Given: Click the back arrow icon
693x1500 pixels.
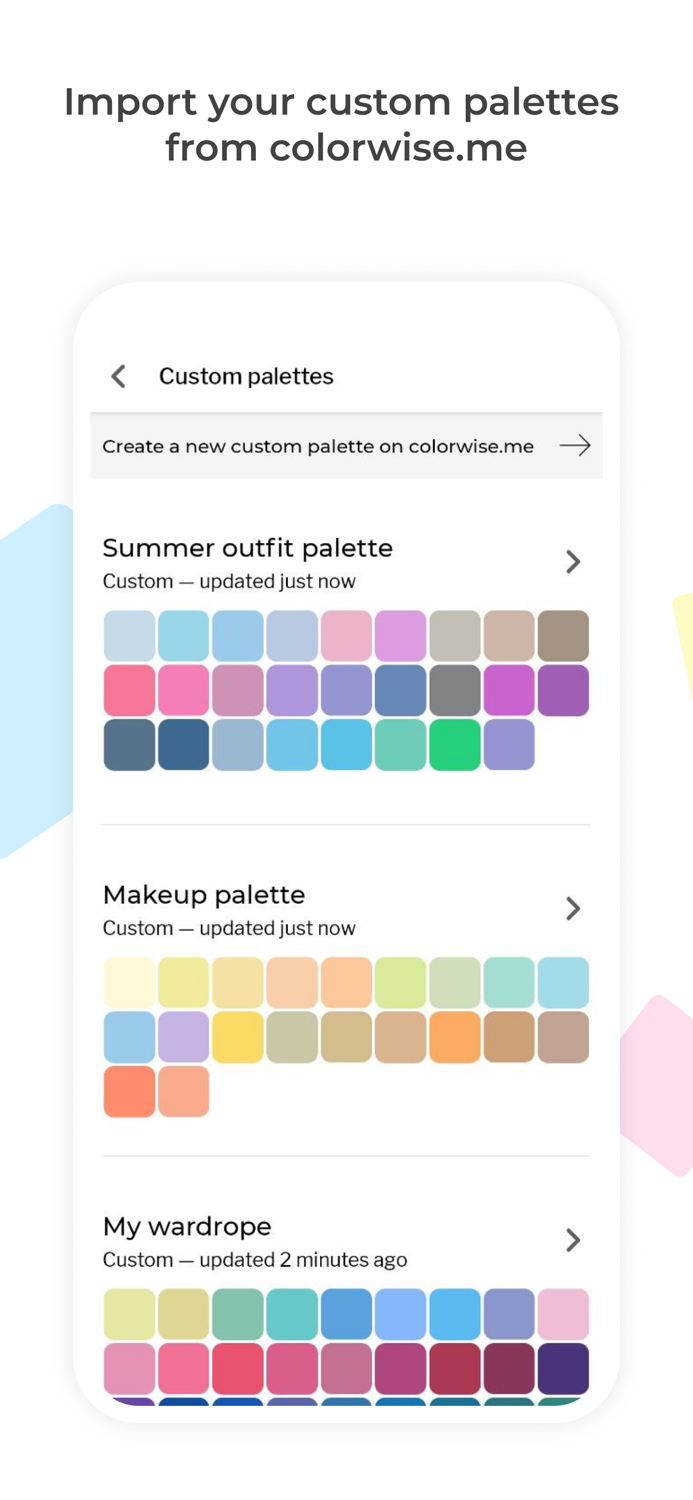Looking at the screenshot, I should (x=118, y=376).
